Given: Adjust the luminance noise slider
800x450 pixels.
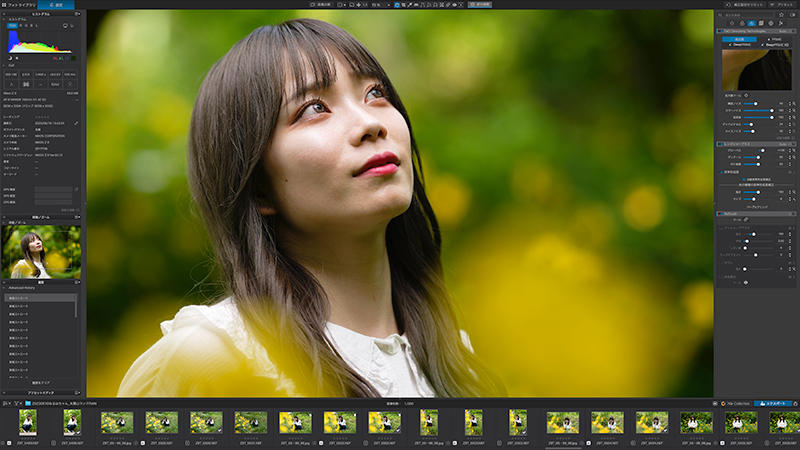Looking at the screenshot, I should (x=758, y=104).
